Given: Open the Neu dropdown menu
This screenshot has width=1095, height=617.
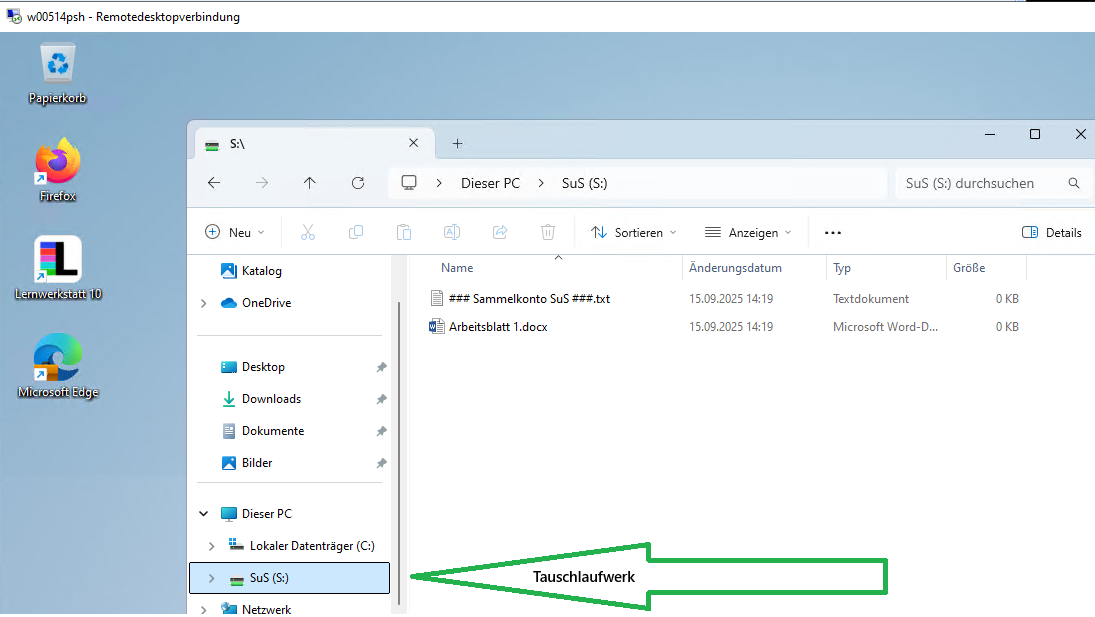Looking at the screenshot, I should [235, 232].
